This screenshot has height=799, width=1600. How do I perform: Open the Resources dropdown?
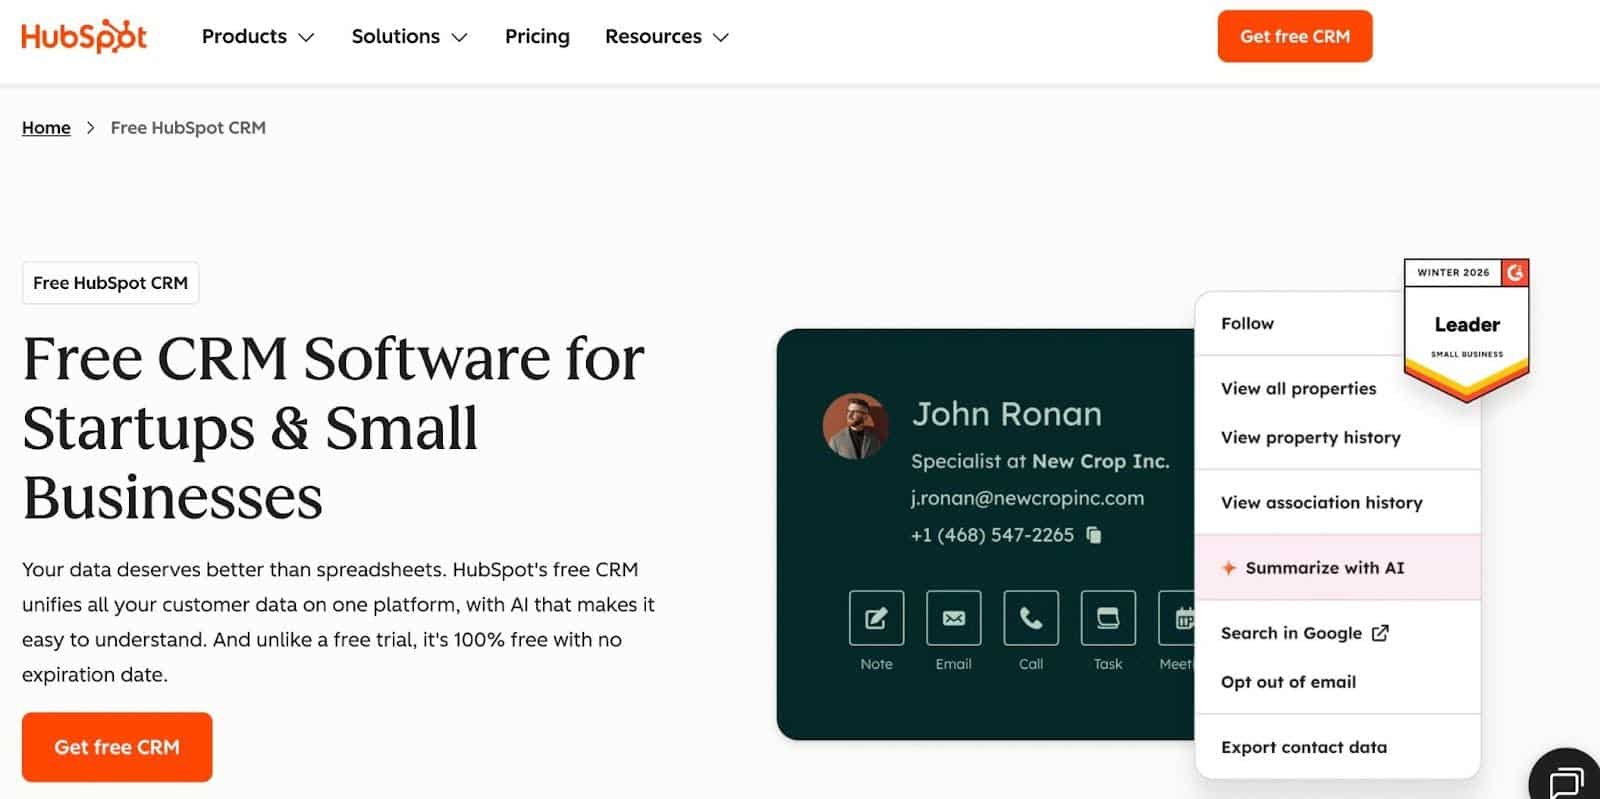(666, 37)
